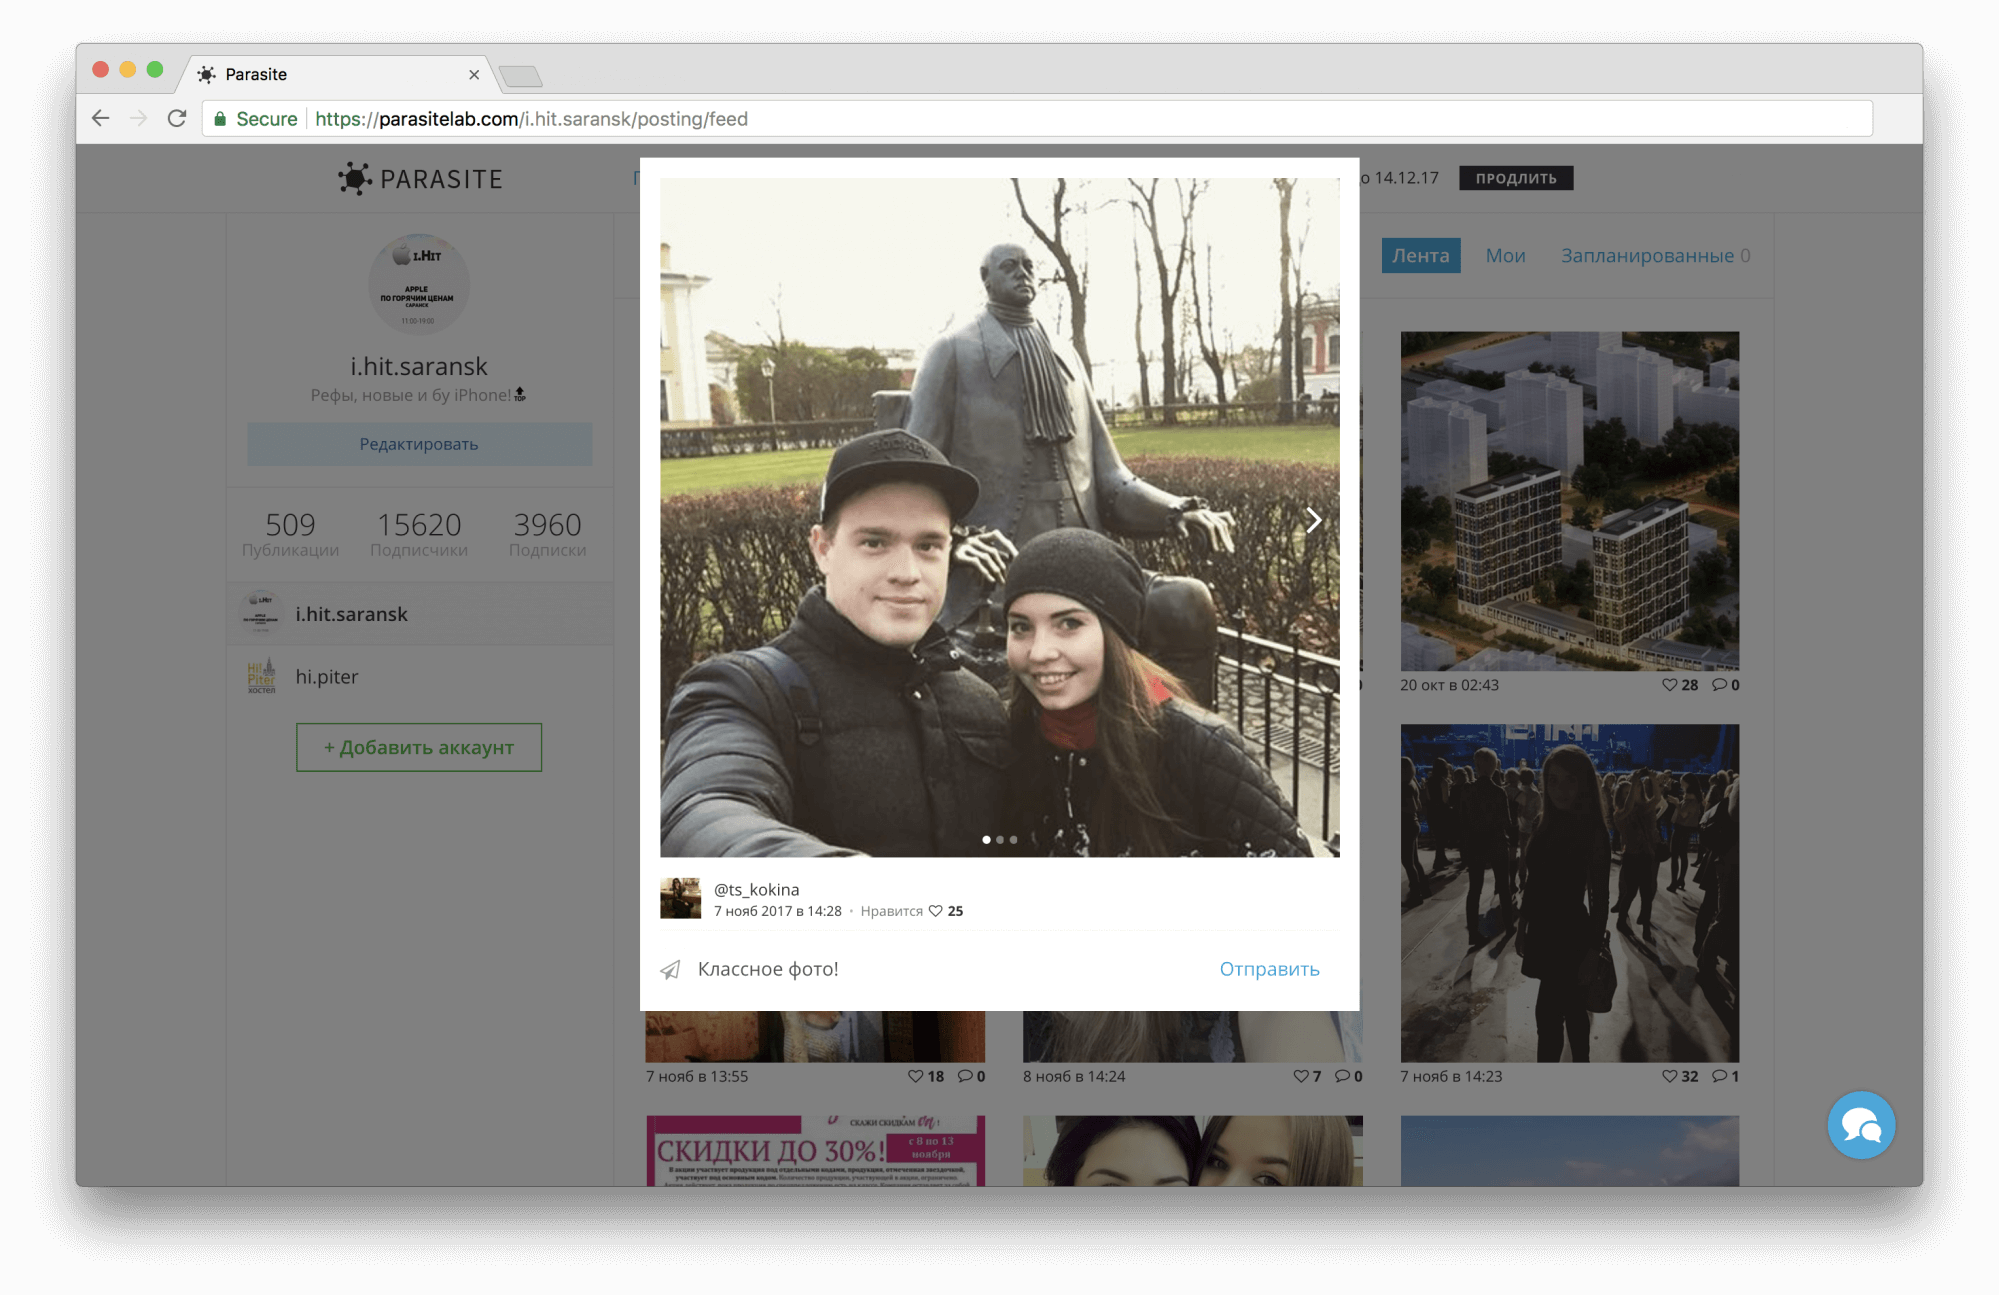
Task: Reload the page with browser refresh icon
Action: coord(177,119)
